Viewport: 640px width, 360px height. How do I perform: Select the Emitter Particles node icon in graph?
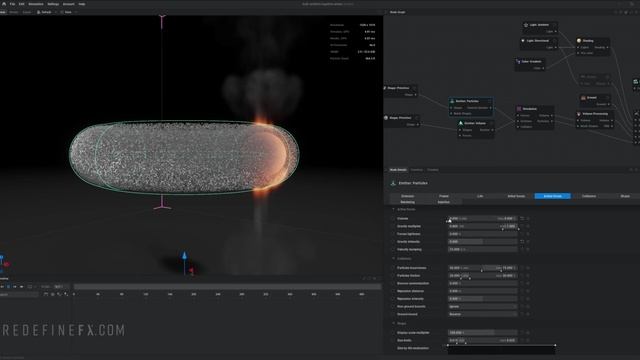point(452,101)
